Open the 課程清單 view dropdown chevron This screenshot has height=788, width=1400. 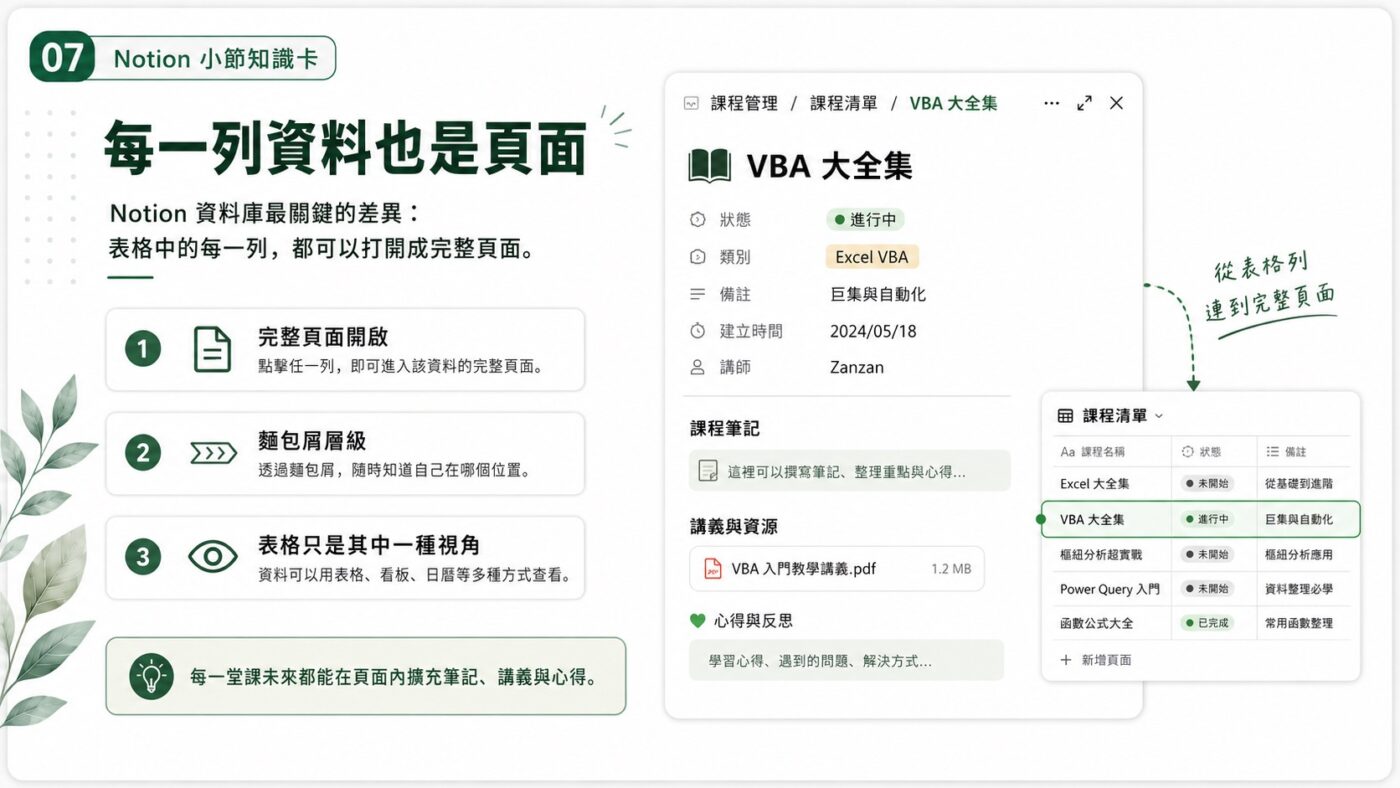pyautogui.click(x=1159, y=416)
